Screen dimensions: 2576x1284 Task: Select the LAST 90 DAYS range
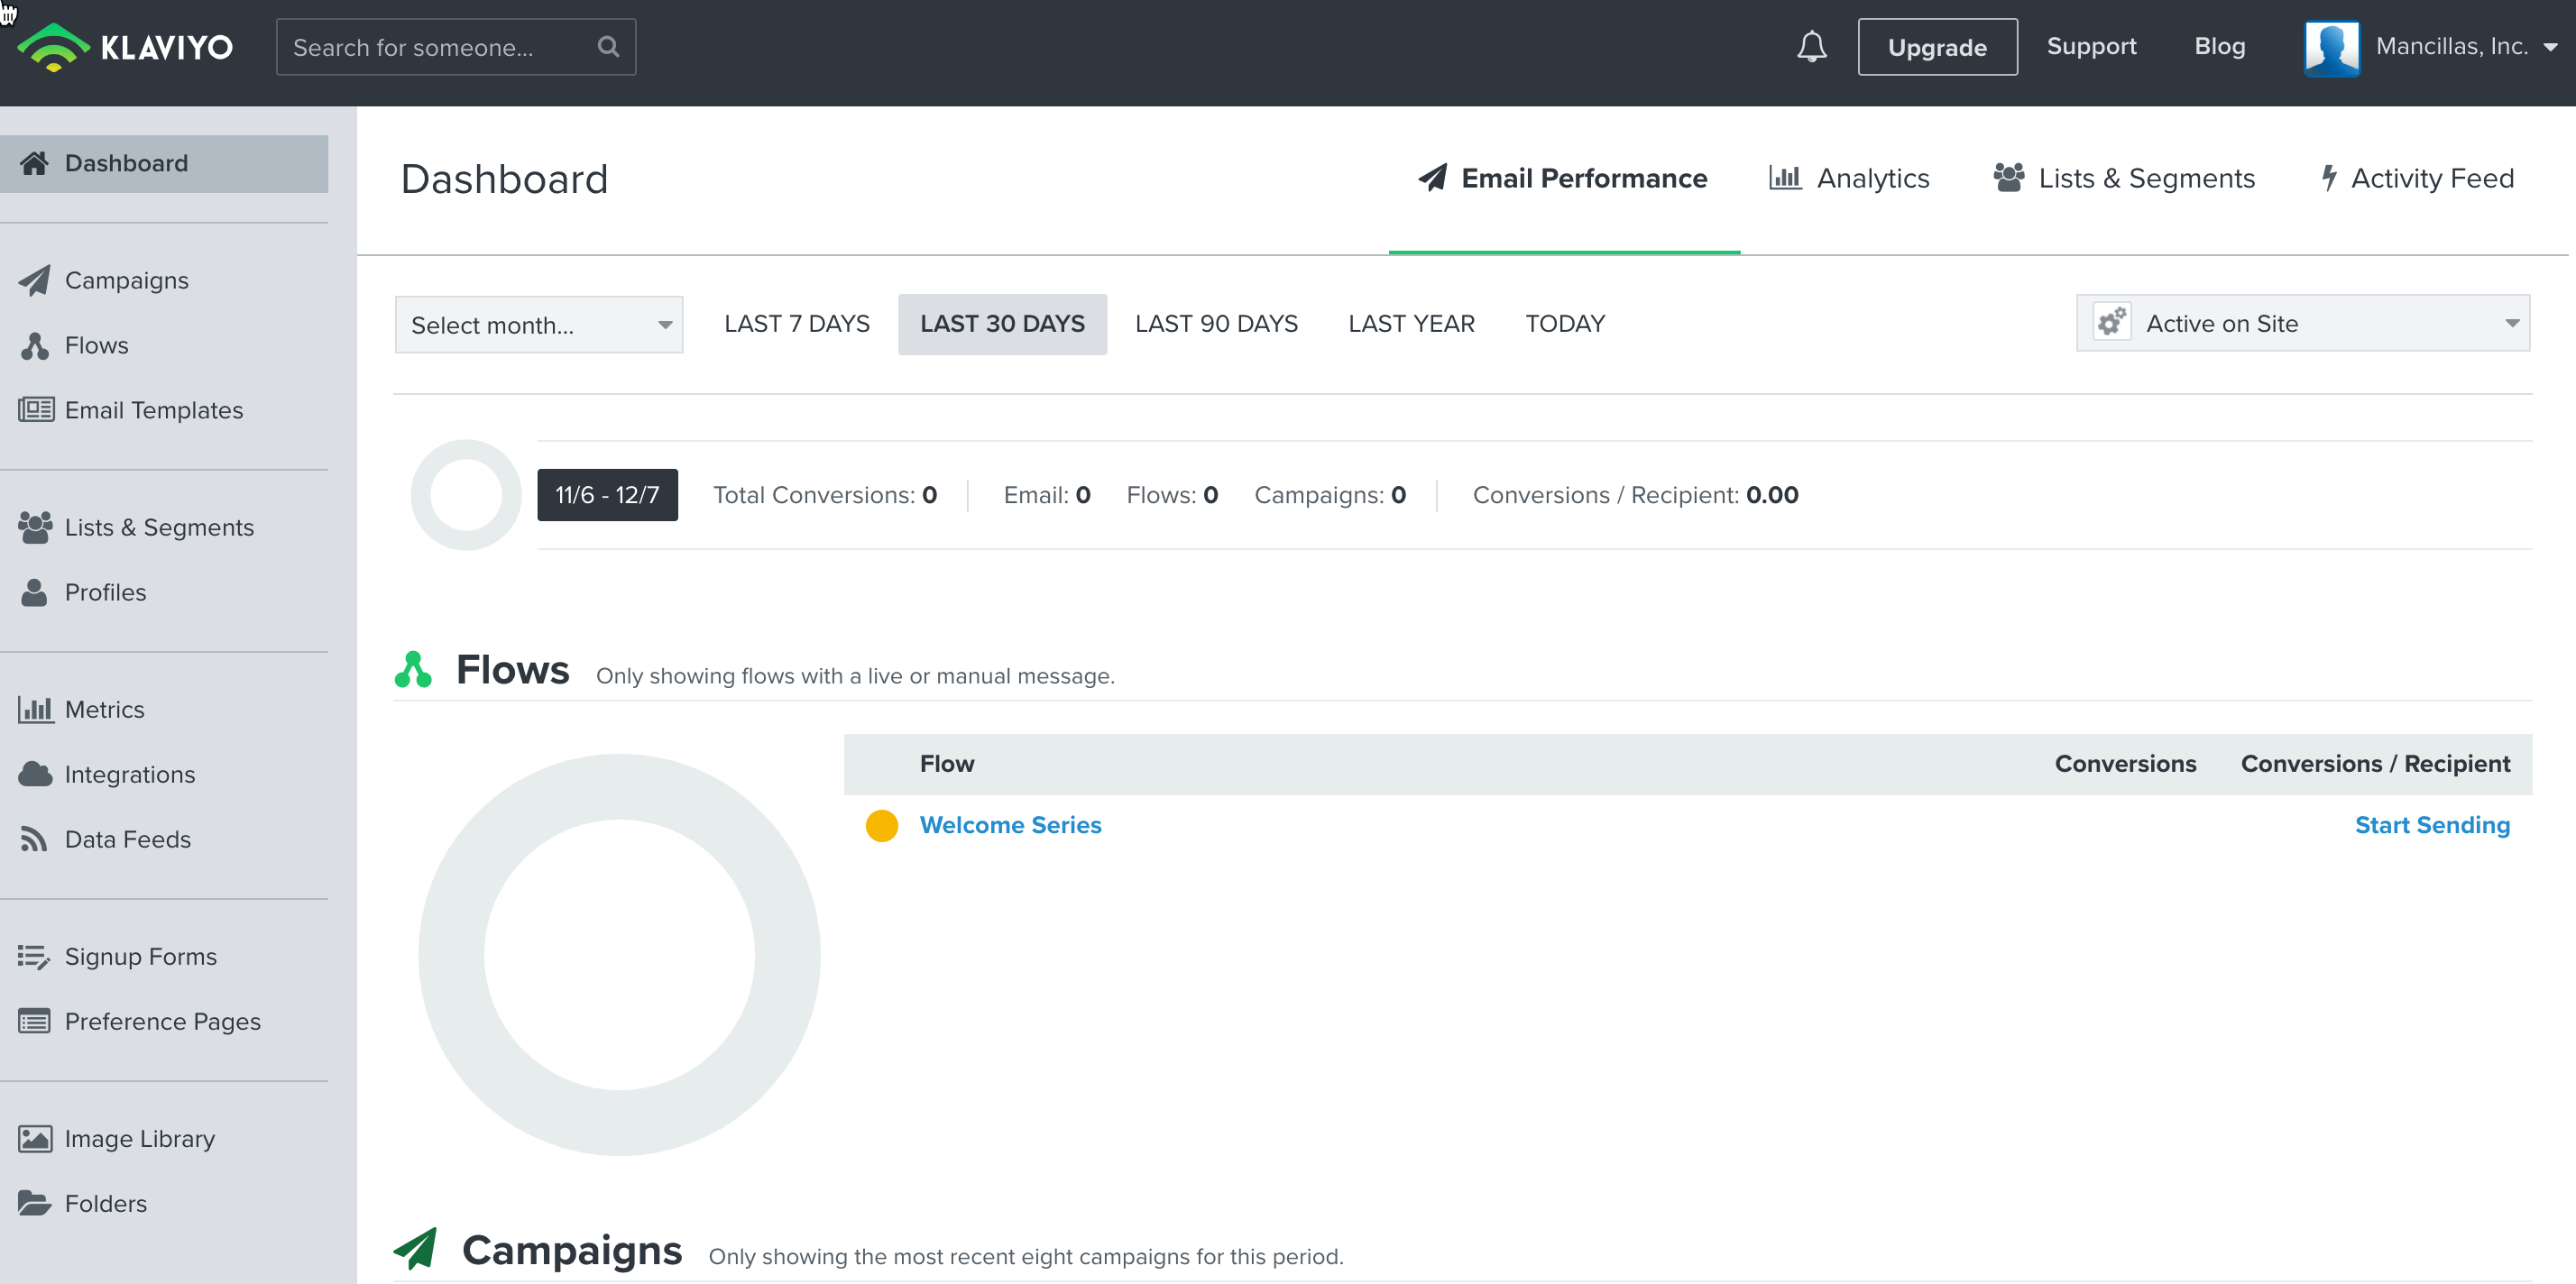(1215, 324)
